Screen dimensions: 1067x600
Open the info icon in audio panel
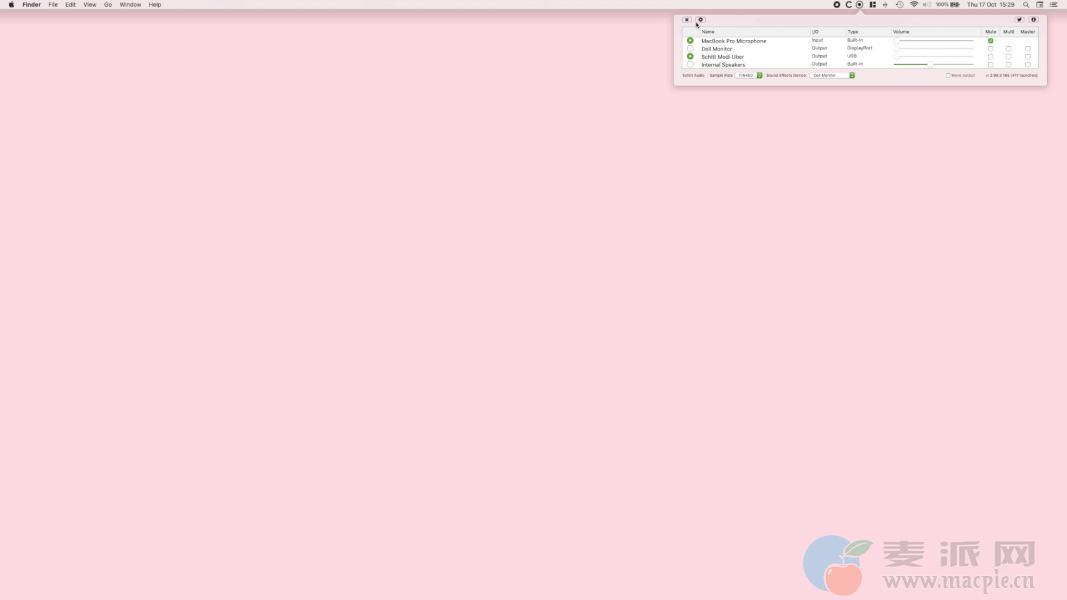click(x=1033, y=20)
